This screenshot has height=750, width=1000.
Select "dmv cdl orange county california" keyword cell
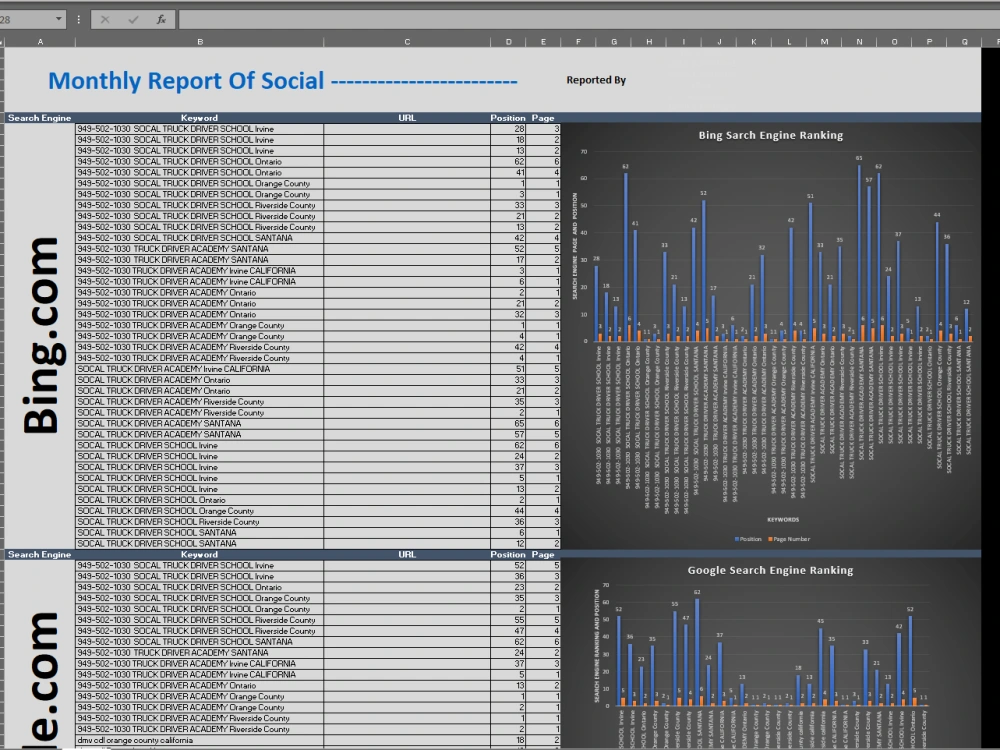click(x=200, y=740)
